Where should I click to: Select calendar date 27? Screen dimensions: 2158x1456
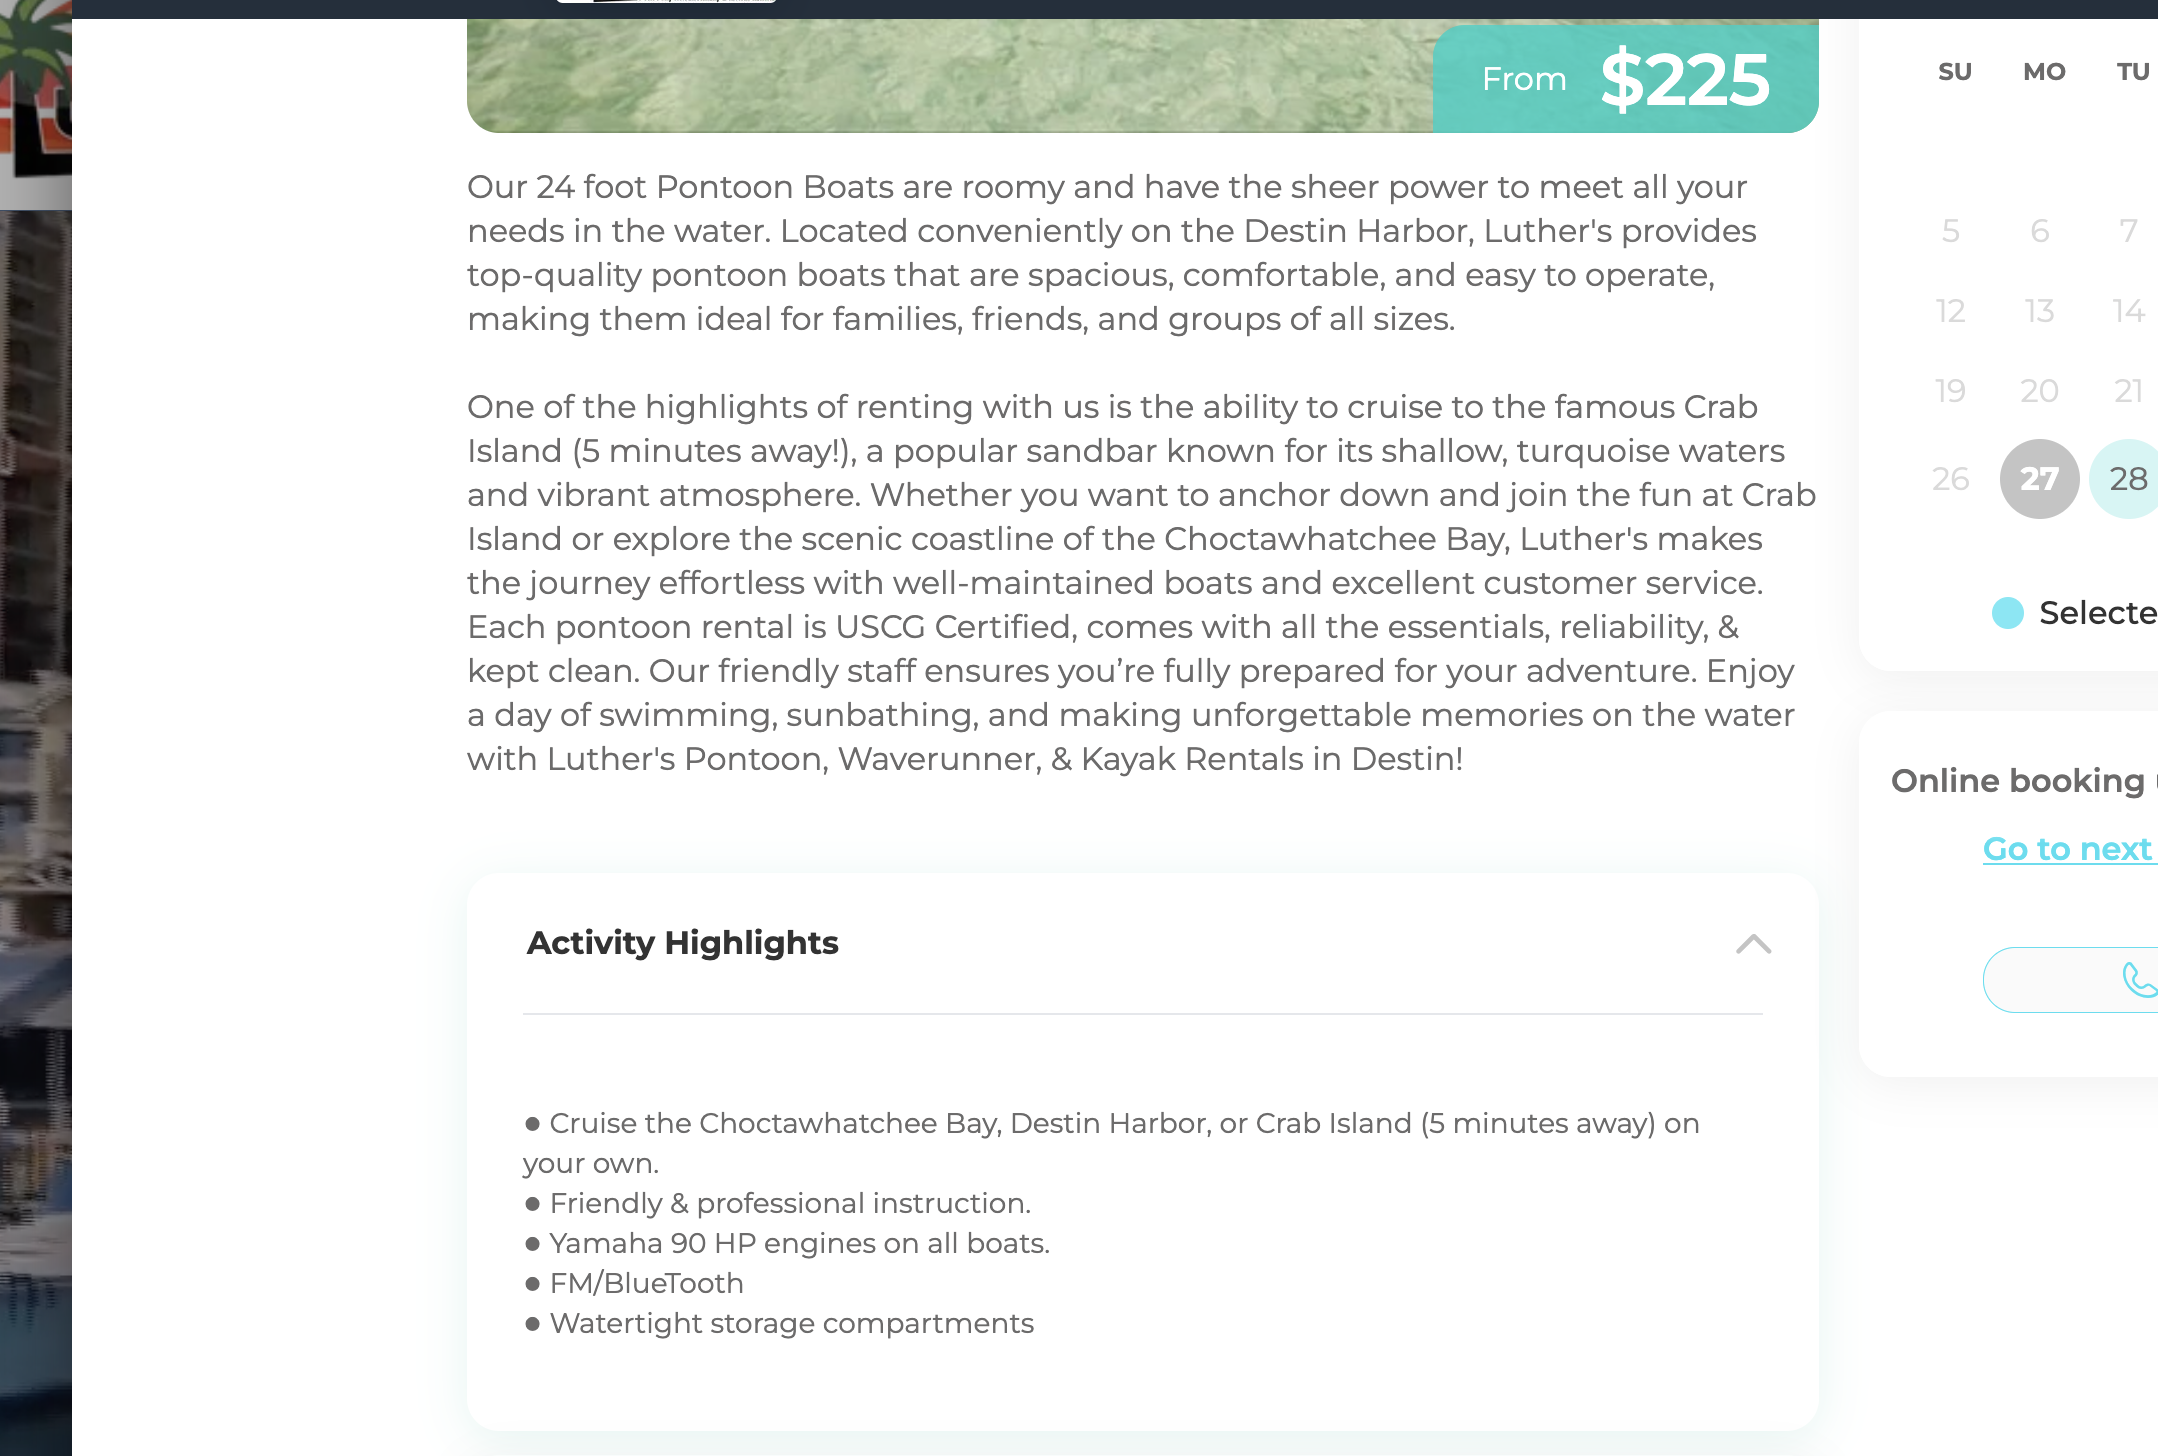tap(2039, 479)
